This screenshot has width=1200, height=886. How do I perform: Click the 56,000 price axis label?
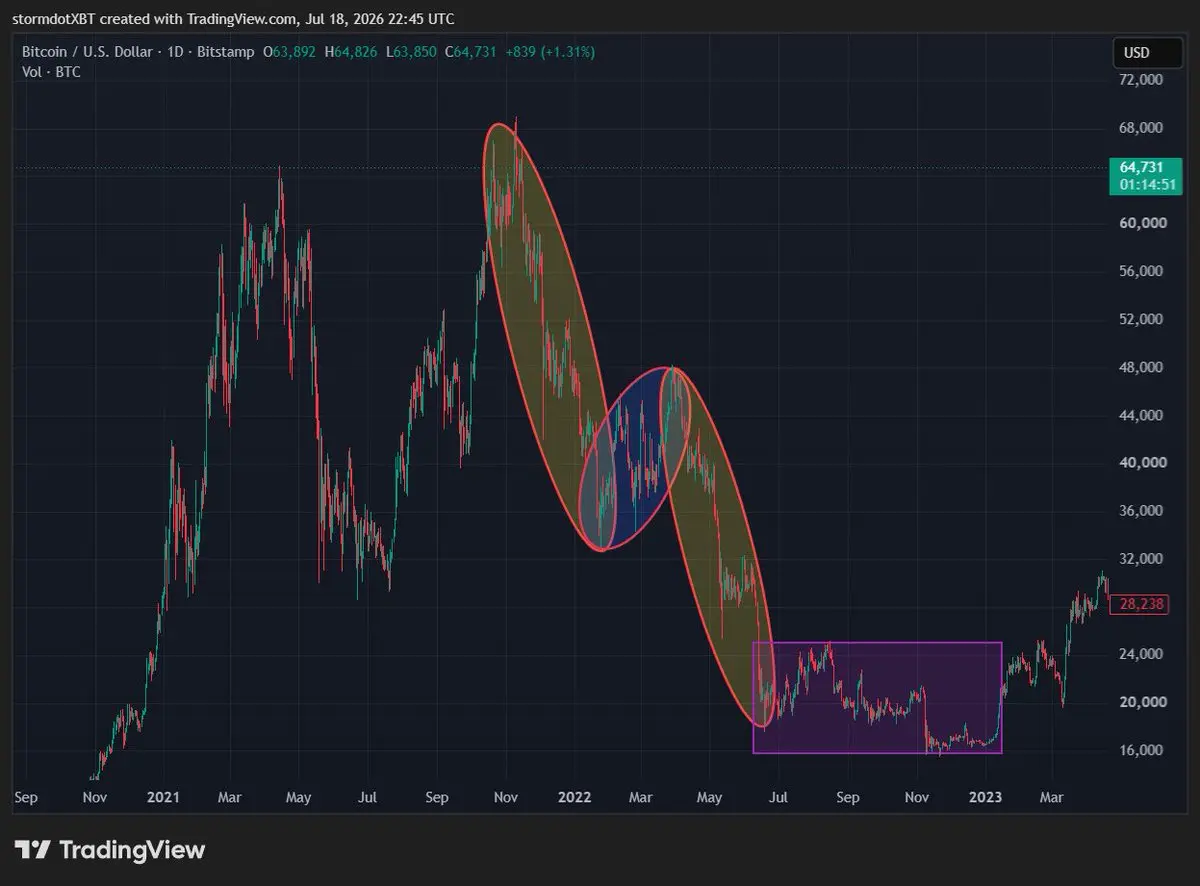tap(1140, 271)
